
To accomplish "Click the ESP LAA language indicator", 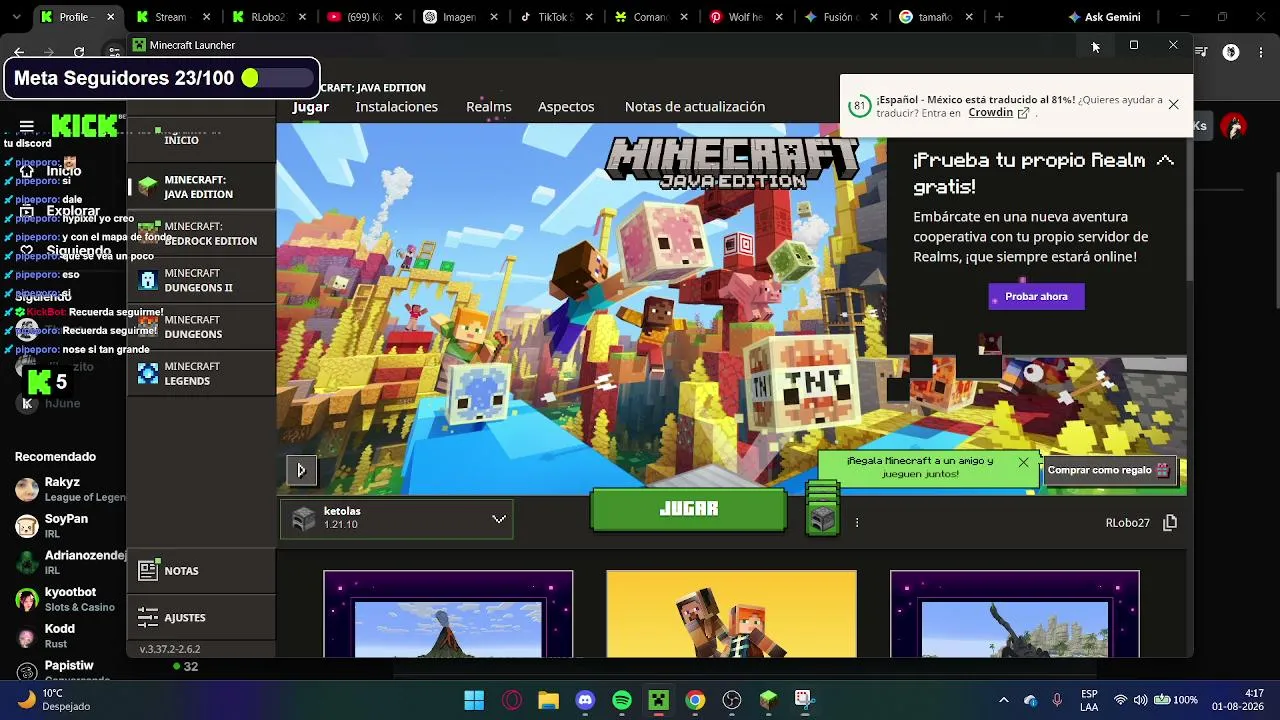I will click(x=1089, y=700).
